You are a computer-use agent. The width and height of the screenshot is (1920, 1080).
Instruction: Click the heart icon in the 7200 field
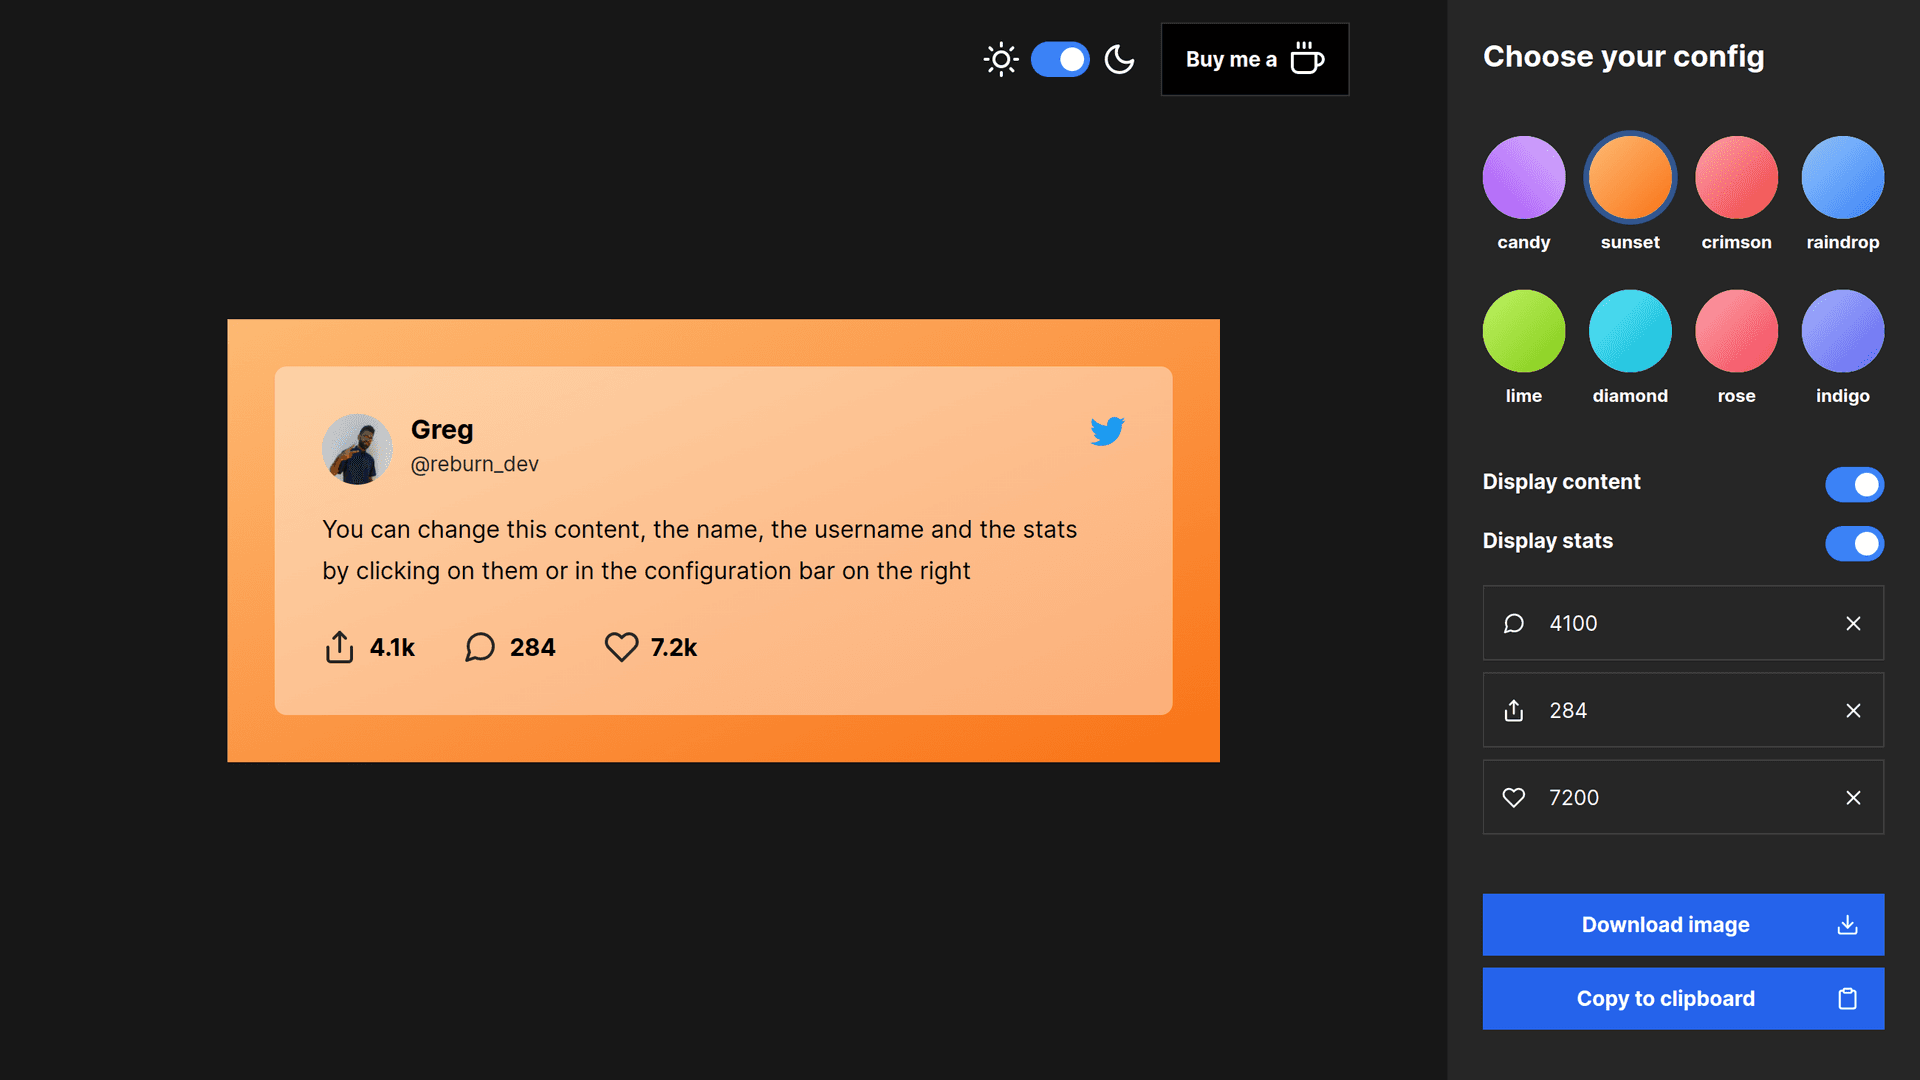pos(1514,797)
